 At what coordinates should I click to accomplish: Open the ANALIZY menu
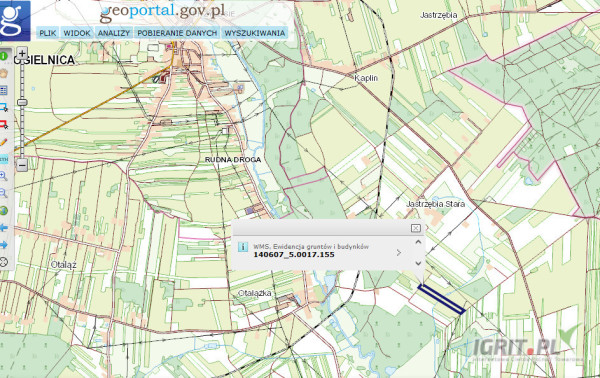pos(114,33)
